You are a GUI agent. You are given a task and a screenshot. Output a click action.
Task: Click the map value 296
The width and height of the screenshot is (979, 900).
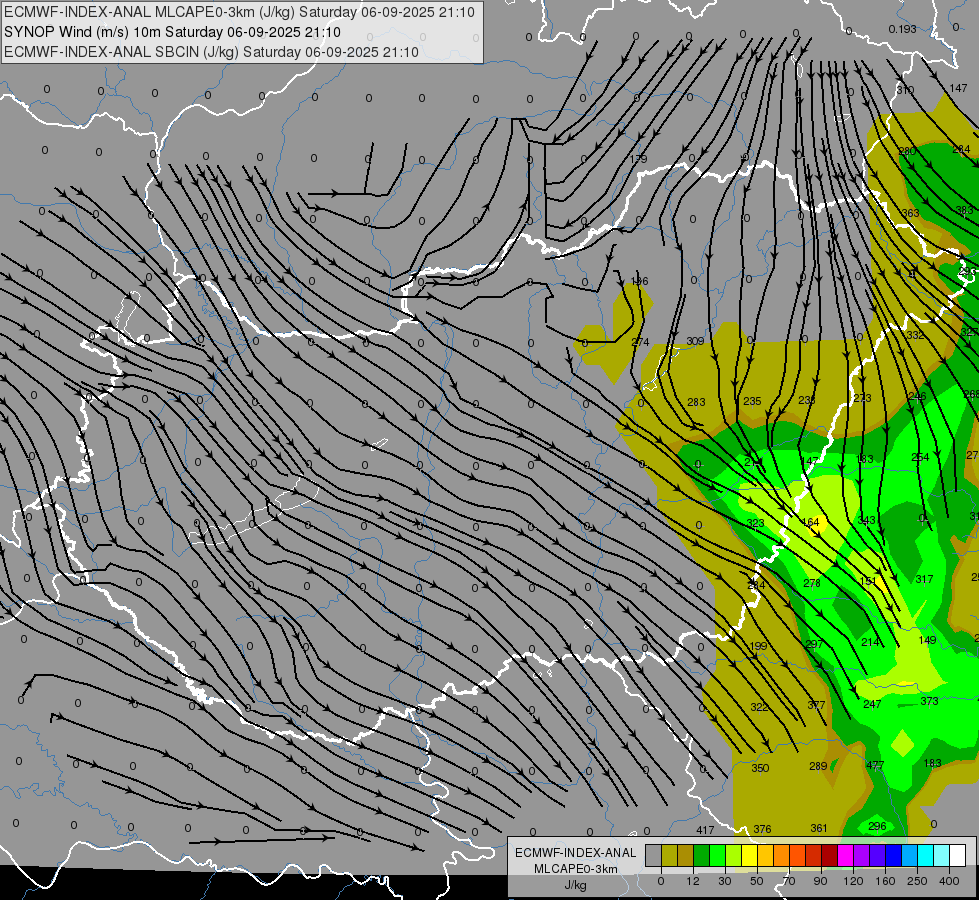pyautogui.click(x=877, y=826)
